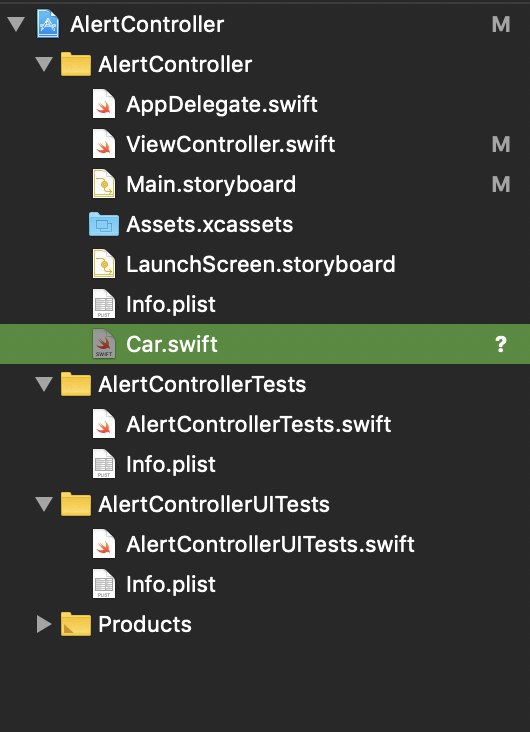Collapse the root AlertController project triangle

pos(16,24)
